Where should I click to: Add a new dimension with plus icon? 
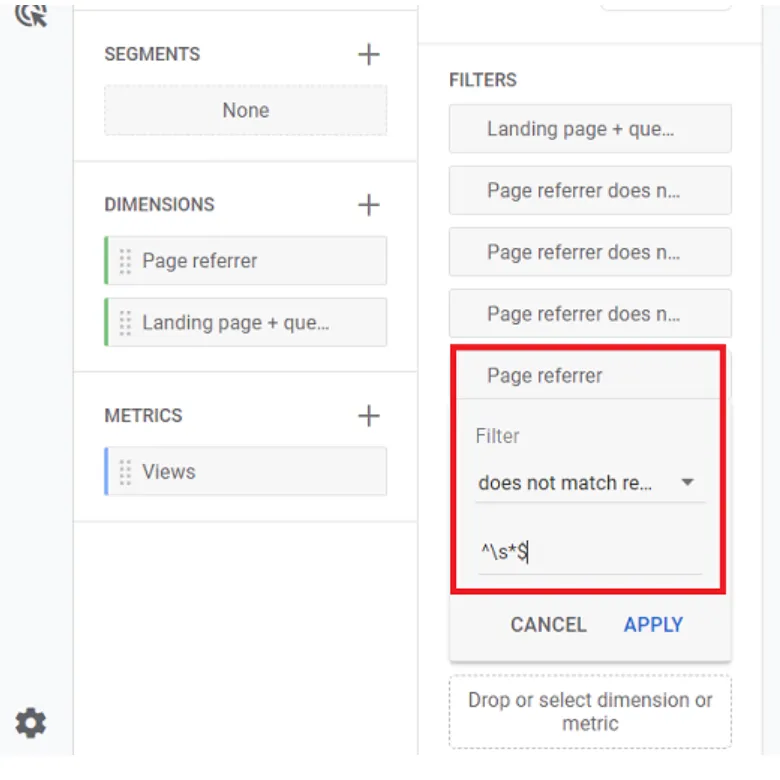[369, 205]
